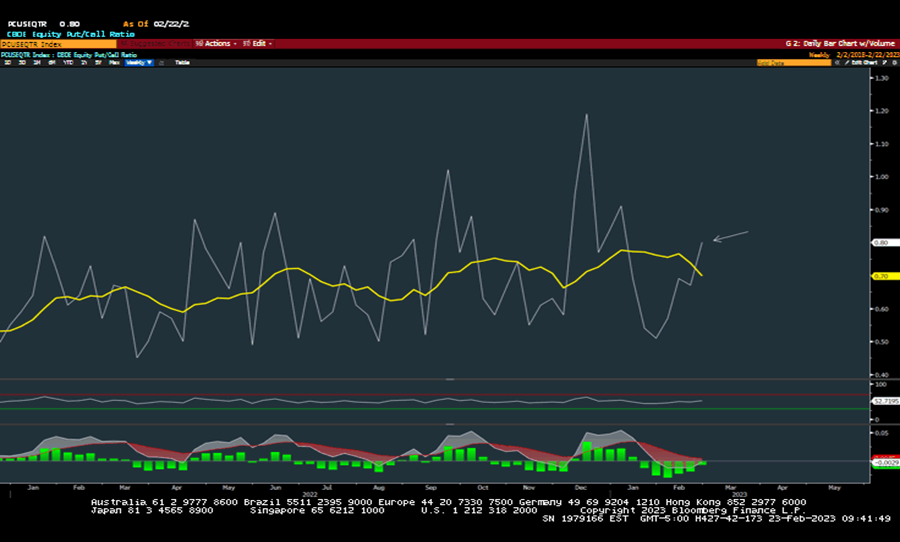This screenshot has width=900, height=542.
Task: Switch to the Table view
Action: (183, 63)
